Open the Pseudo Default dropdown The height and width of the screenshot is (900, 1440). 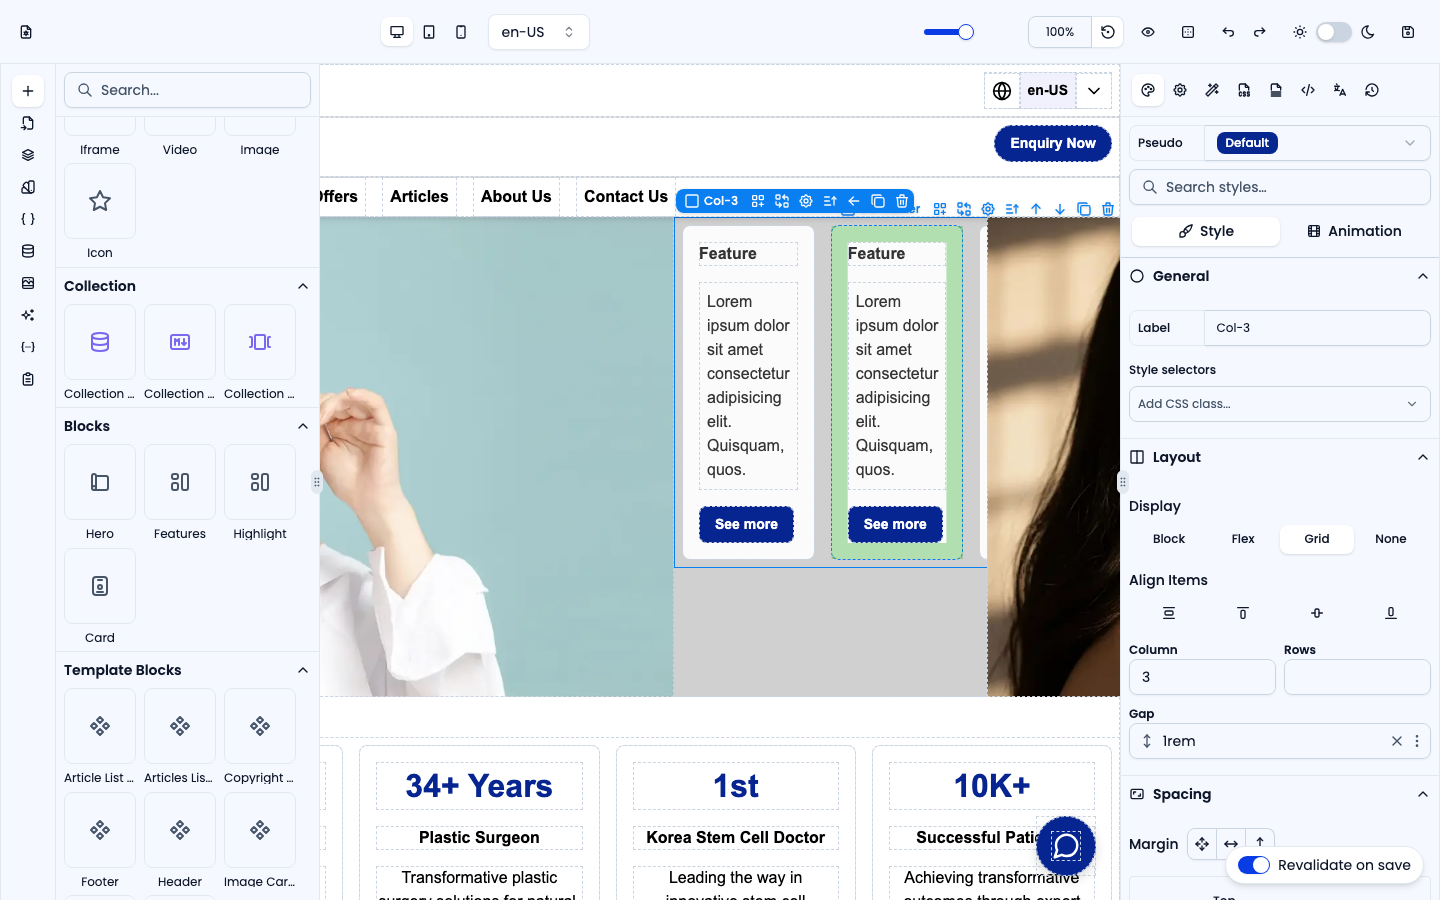click(1317, 143)
